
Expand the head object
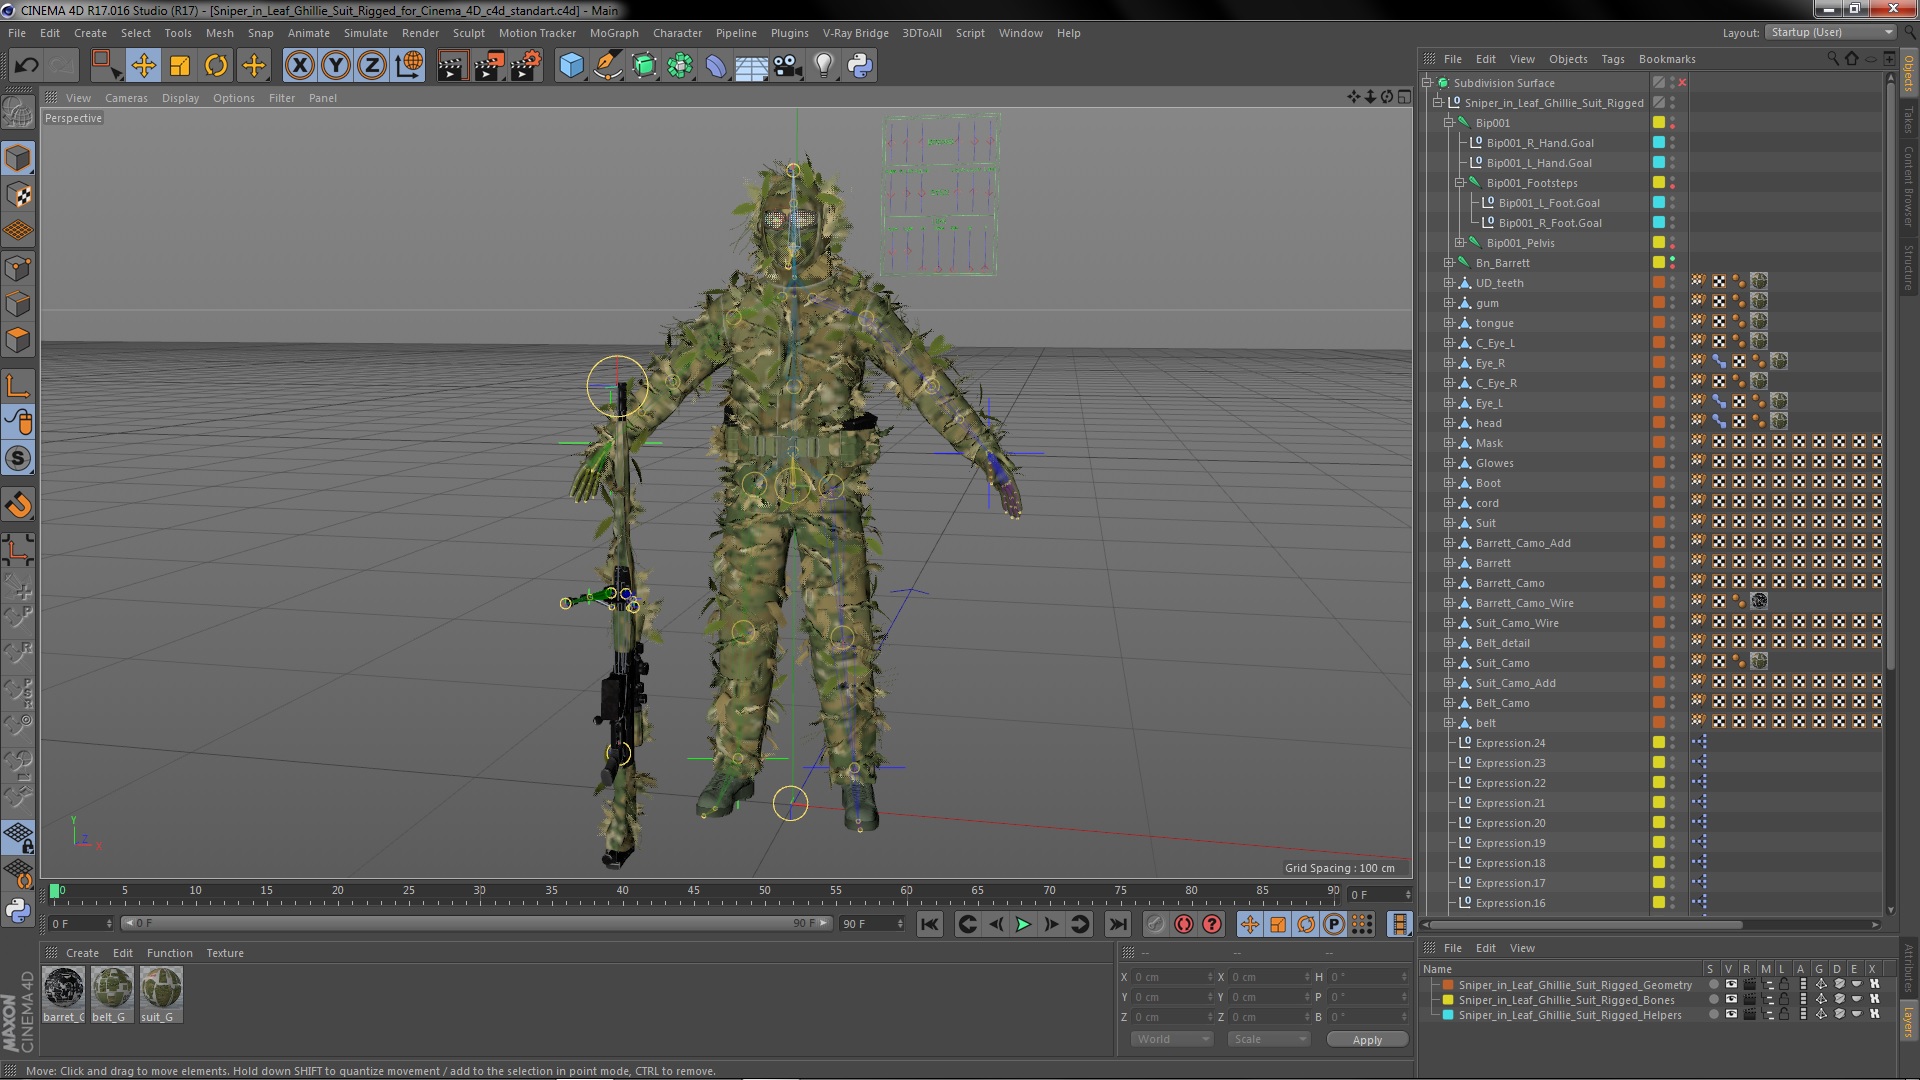click(x=1449, y=423)
